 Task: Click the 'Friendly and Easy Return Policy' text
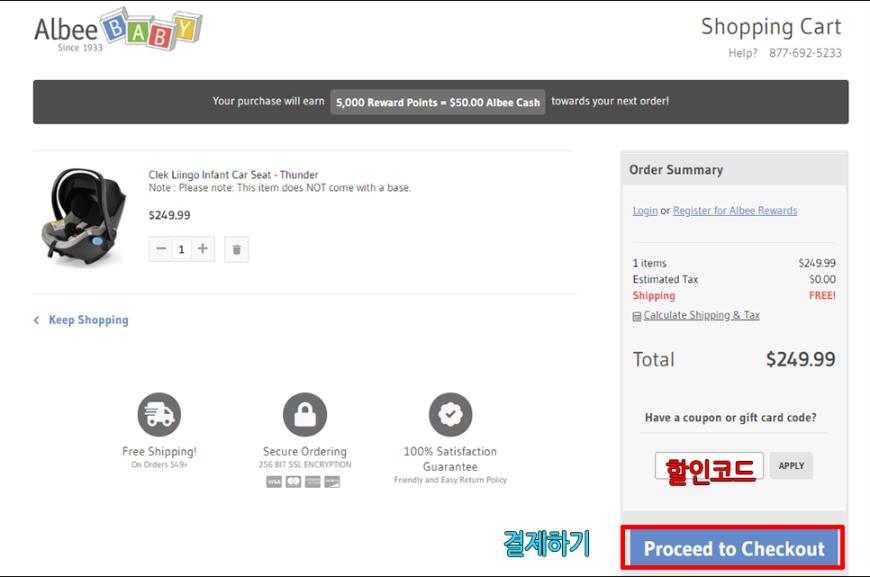pyautogui.click(x=451, y=480)
